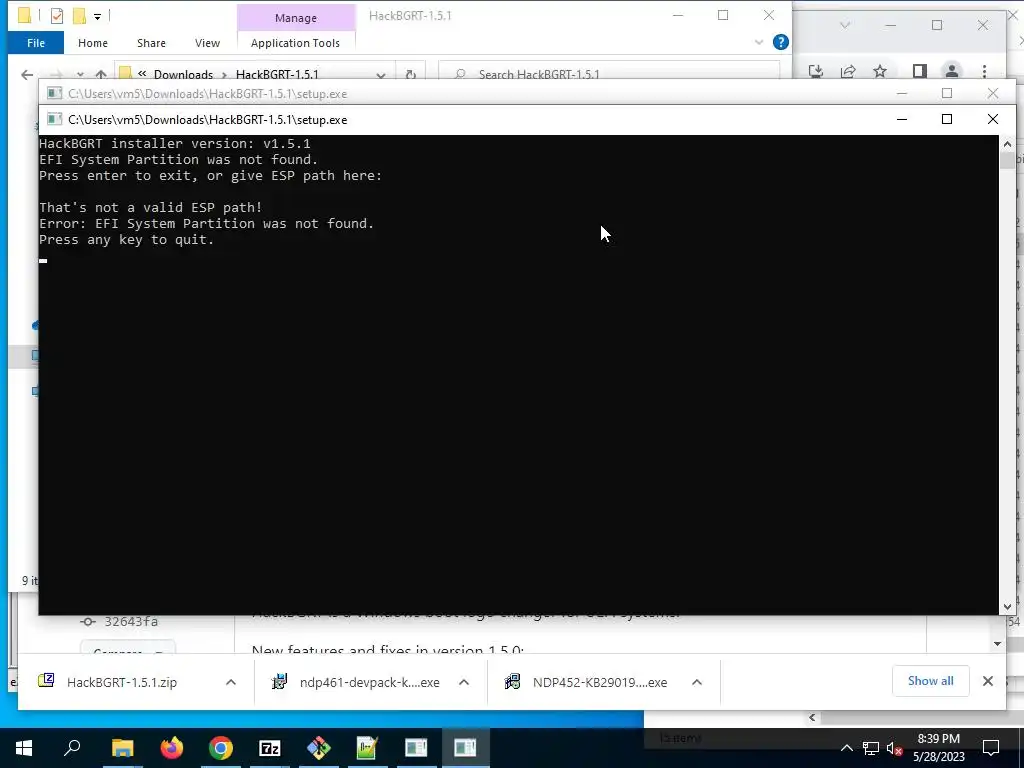This screenshot has height=768, width=1024.
Task: Toggle Chrome's side panel icon
Action: click(x=920, y=71)
